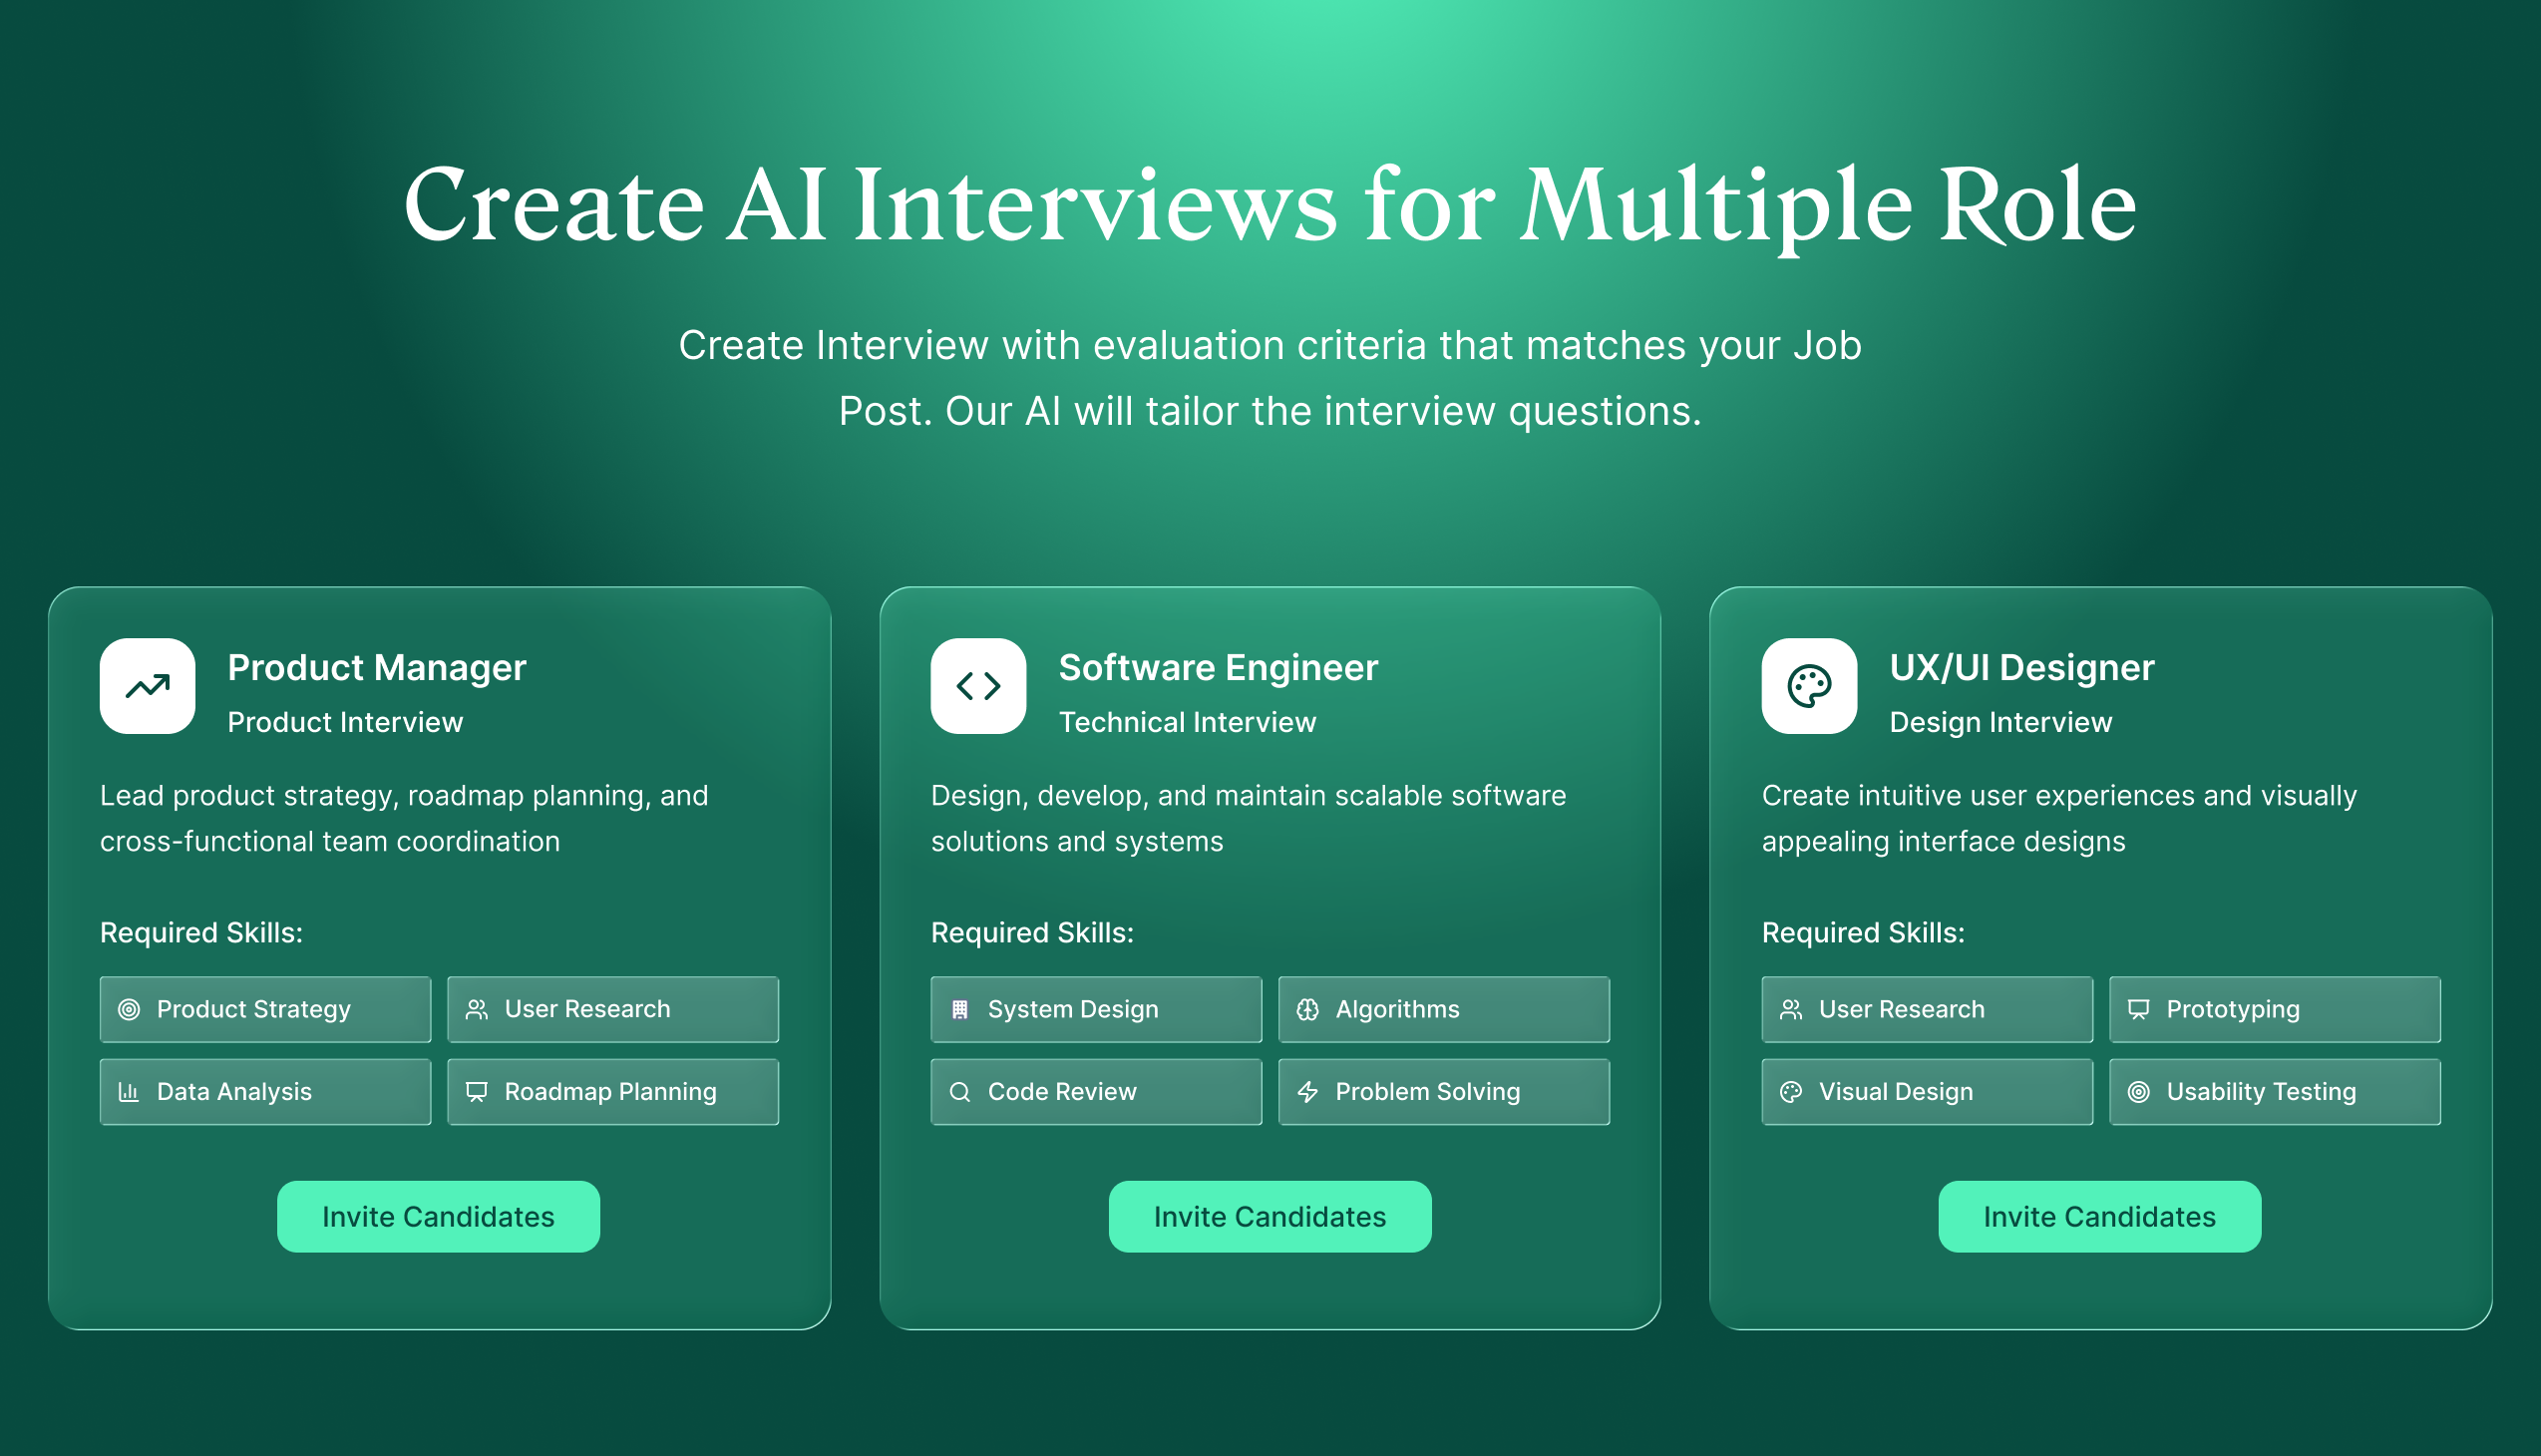The image size is (2541, 1456).
Task: Click the bar chart icon beside Data Analysis
Action: [x=129, y=1091]
